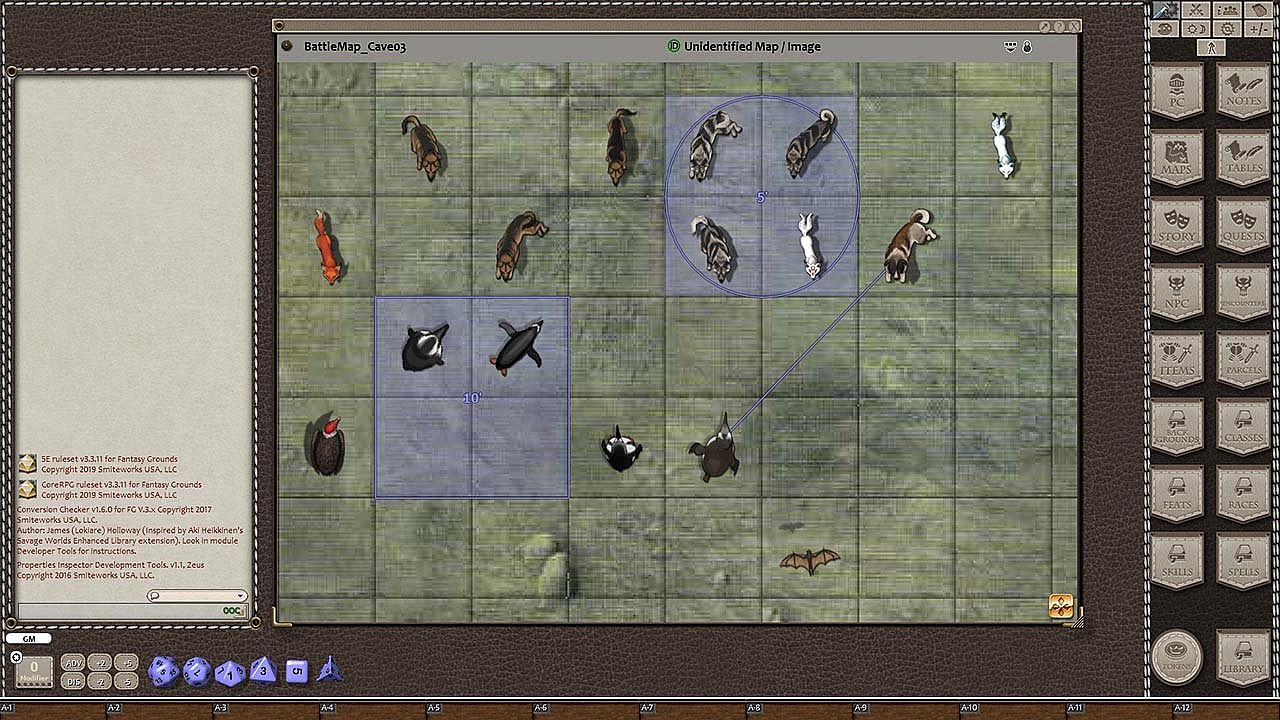Open the PC characters sidebar button
The image size is (1280, 720).
1177,92
